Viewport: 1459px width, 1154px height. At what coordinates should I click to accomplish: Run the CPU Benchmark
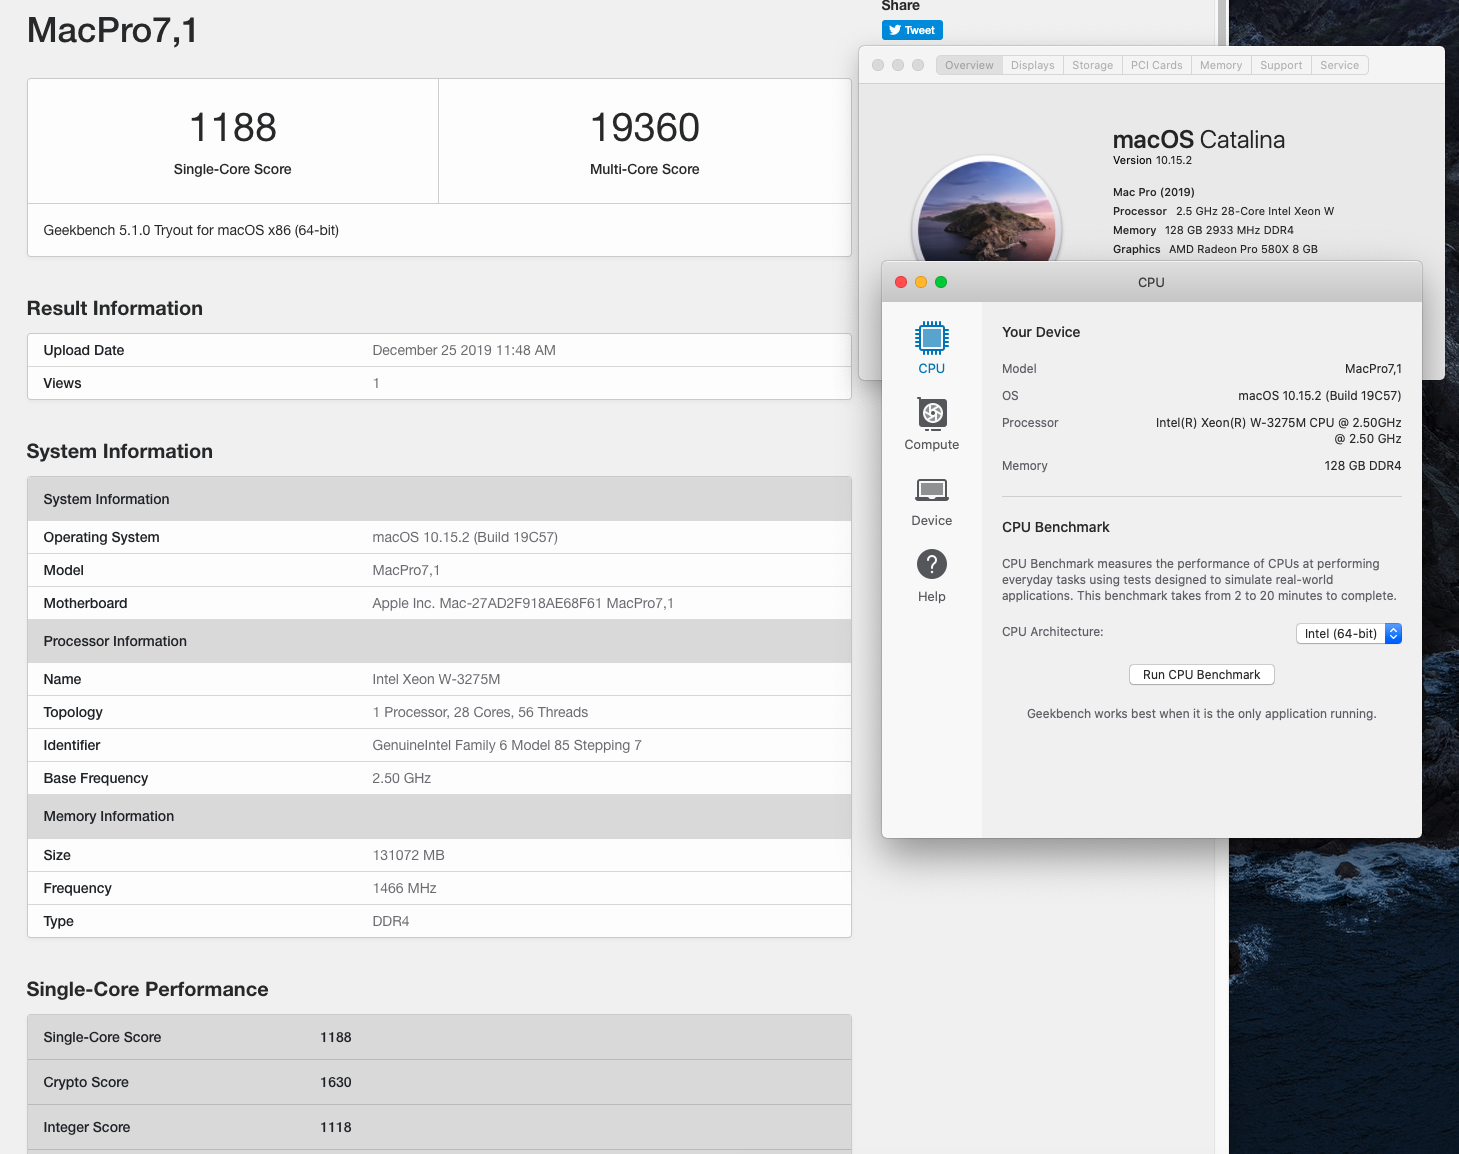1201,674
